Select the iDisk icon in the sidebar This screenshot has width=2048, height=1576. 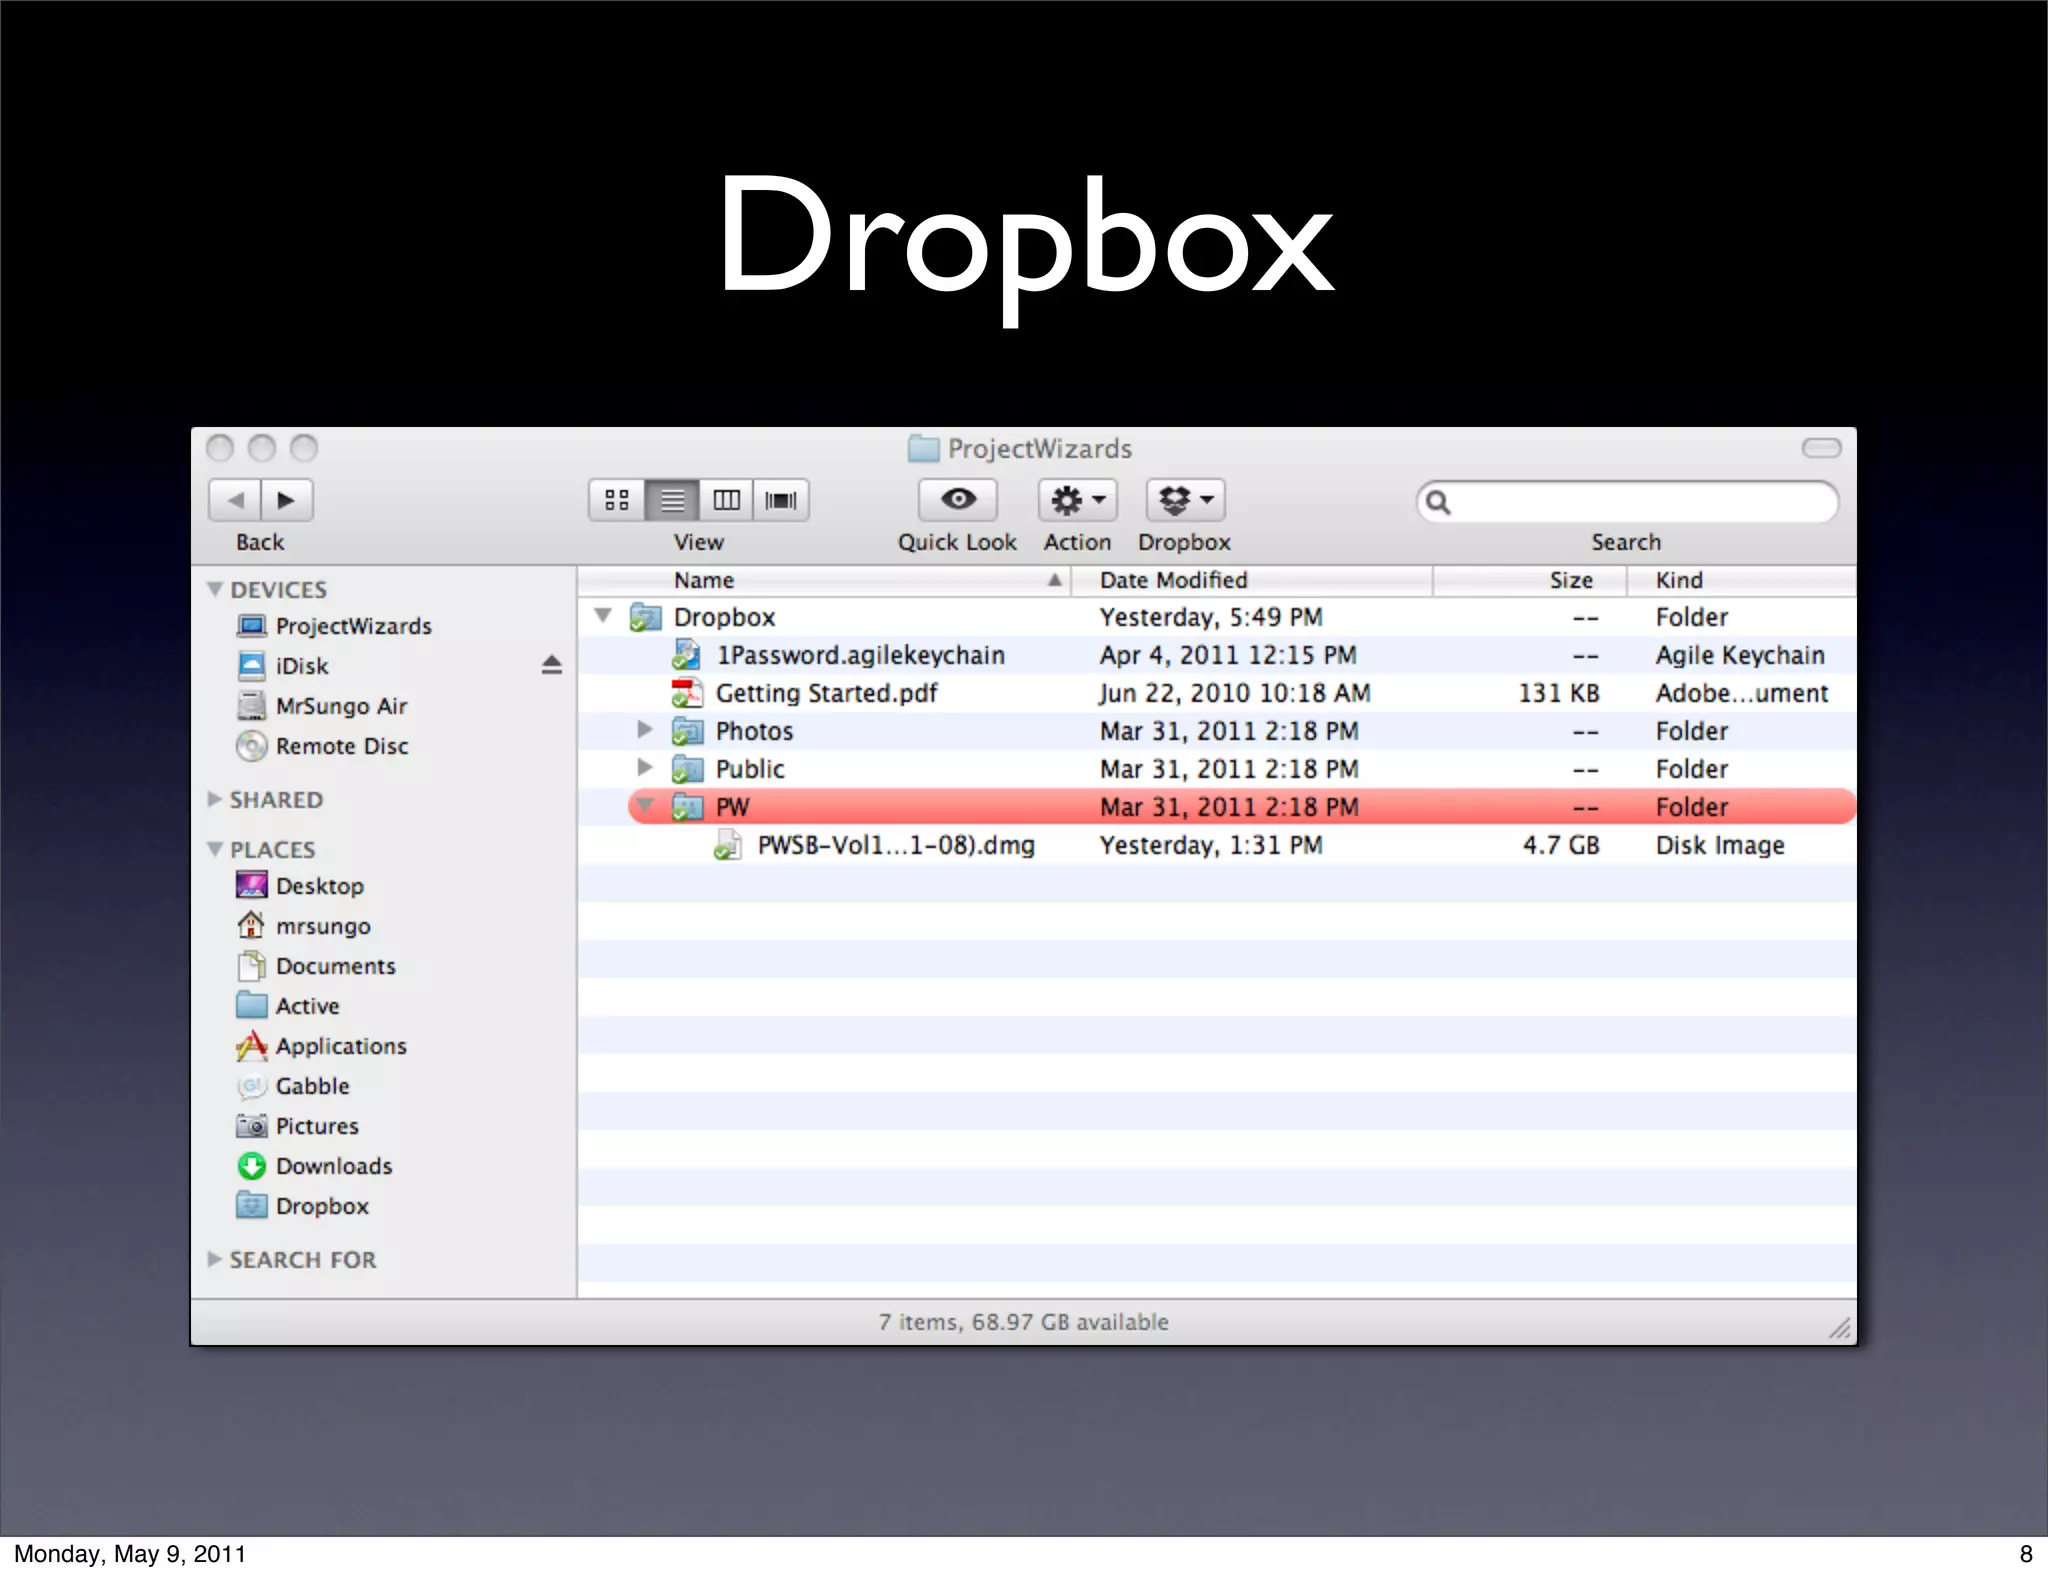[x=251, y=666]
